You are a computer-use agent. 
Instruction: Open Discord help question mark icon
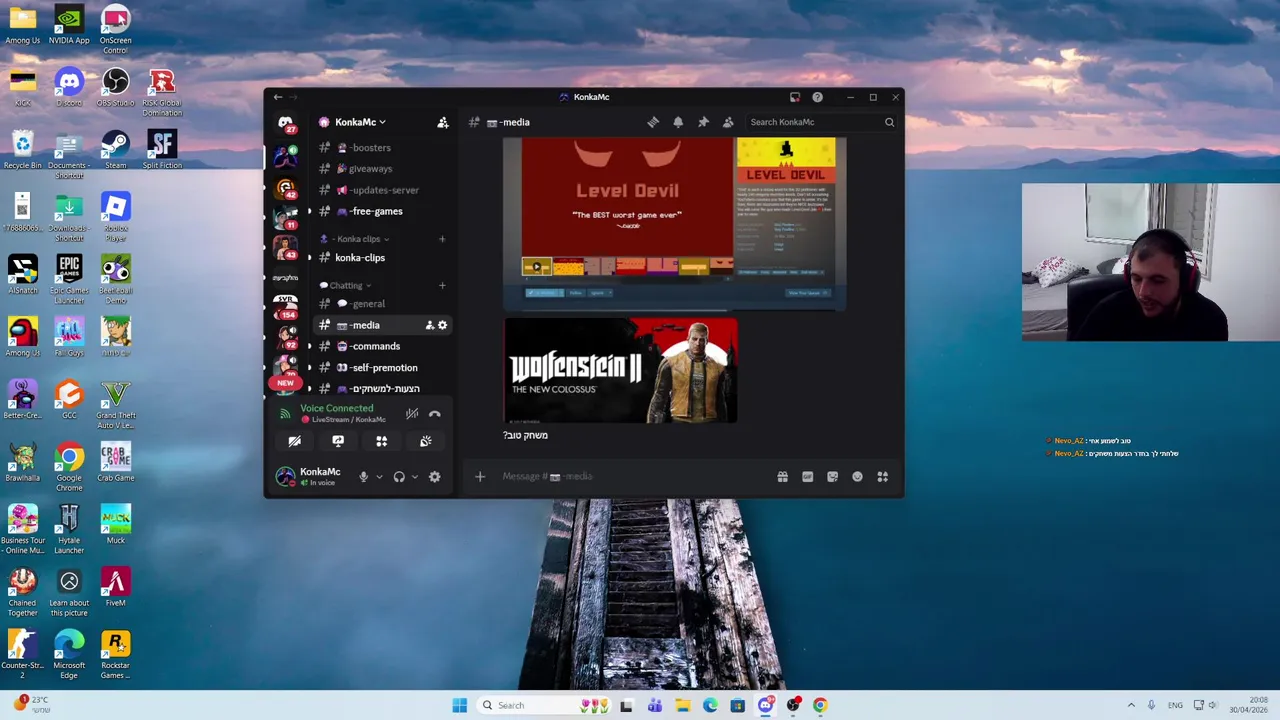(x=817, y=97)
